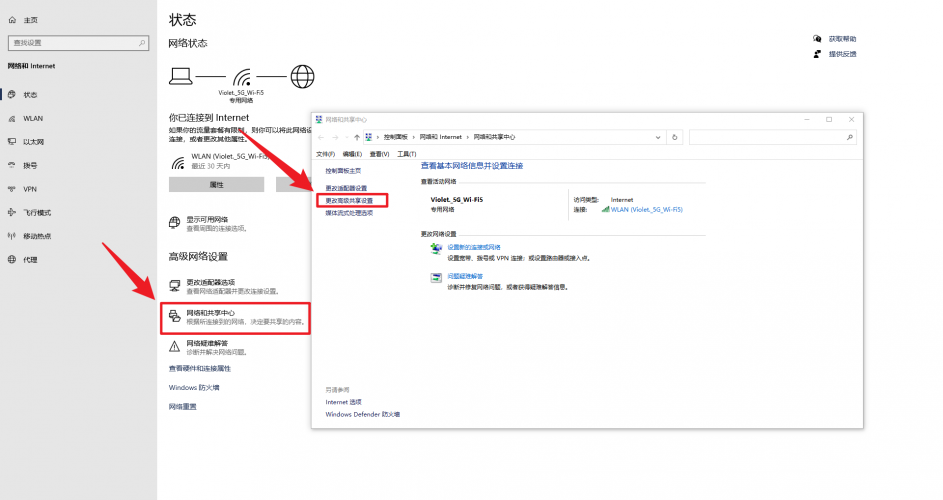
Task: Open the VPN settings page
Action: point(30,189)
